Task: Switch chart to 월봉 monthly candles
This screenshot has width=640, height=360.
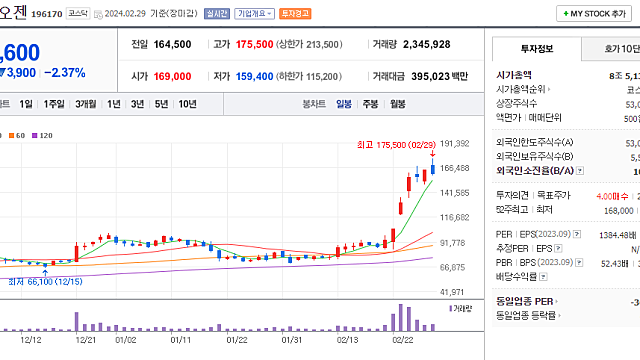Action: pyautogui.click(x=398, y=104)
